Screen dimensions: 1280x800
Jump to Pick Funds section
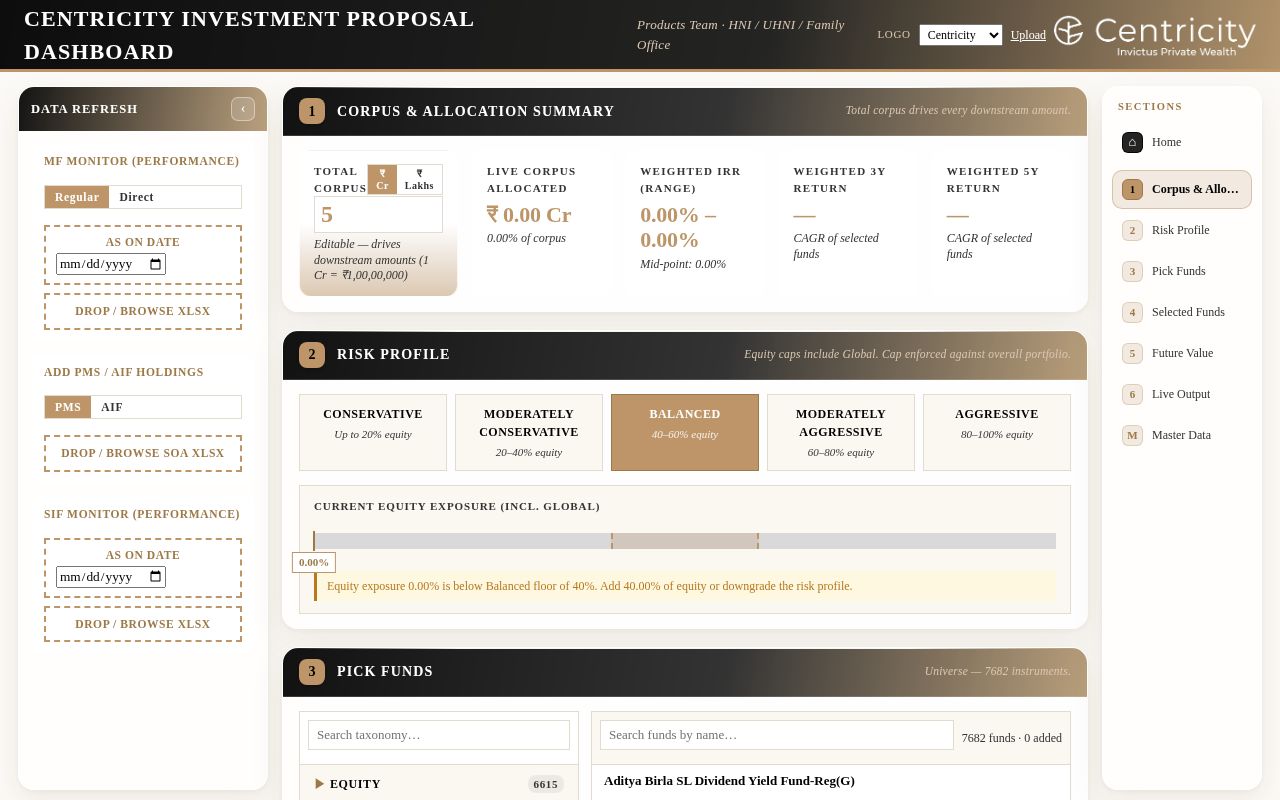pyautogui.click(x=1182, y=271)
